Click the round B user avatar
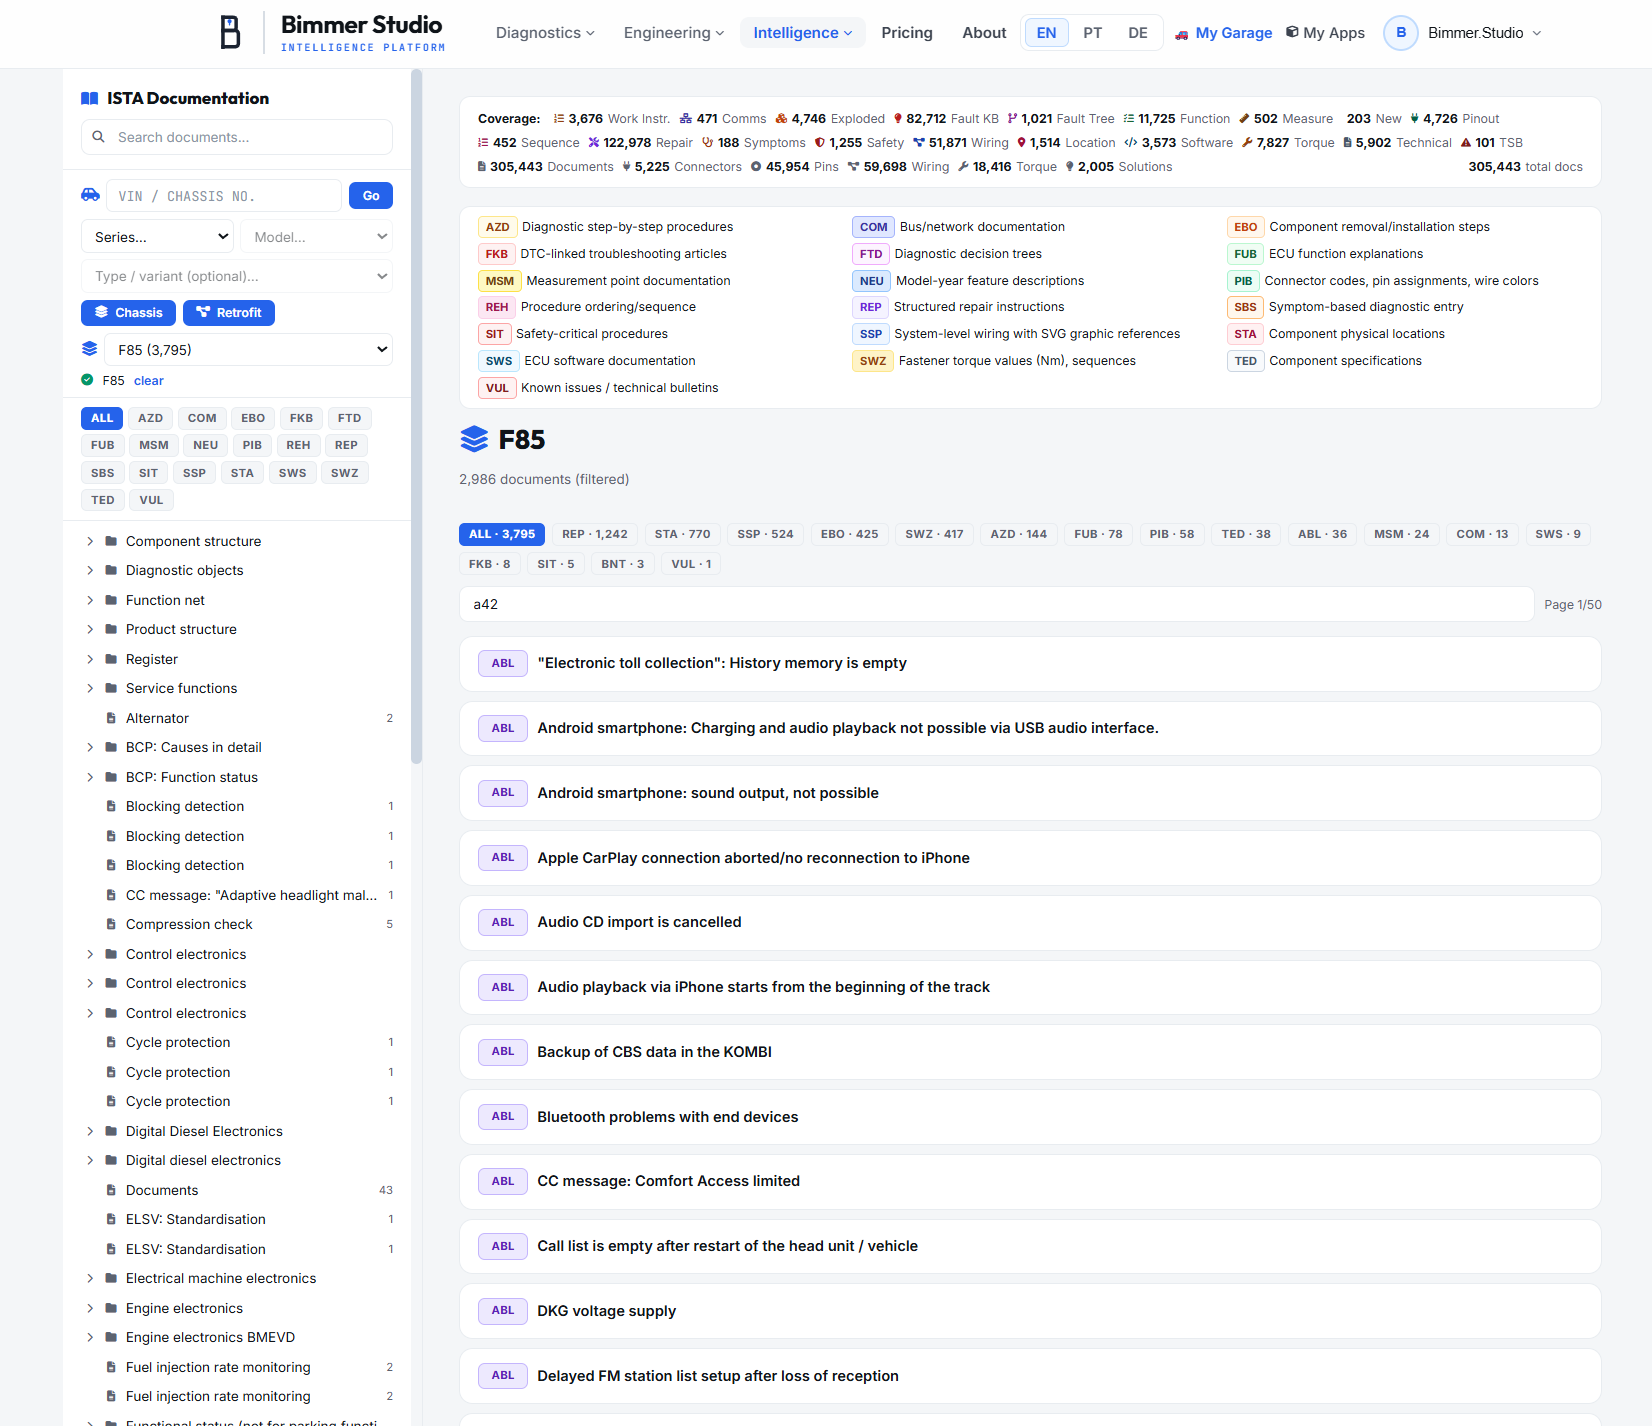The image size is (1652, 1426). (1400, 33)
